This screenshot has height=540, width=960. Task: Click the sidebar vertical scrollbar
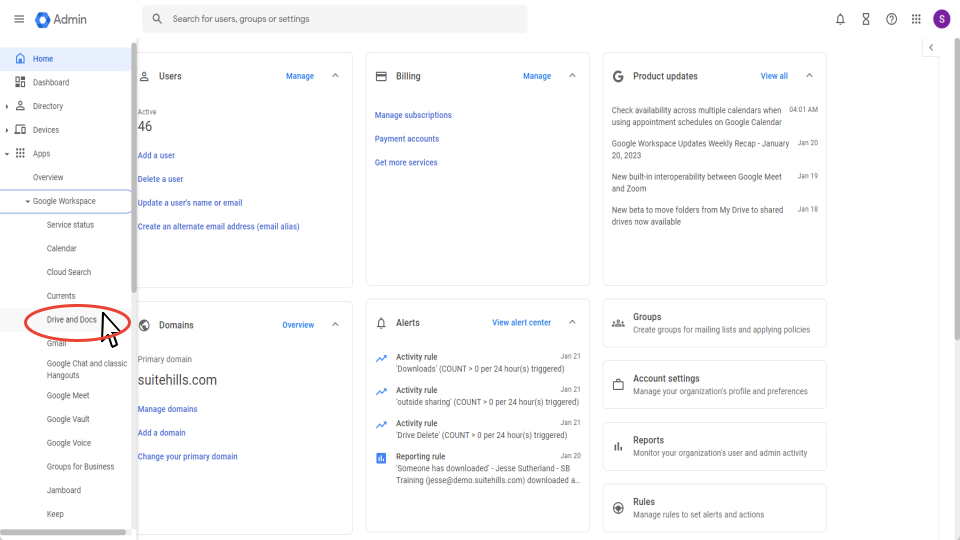click(134, 168)
